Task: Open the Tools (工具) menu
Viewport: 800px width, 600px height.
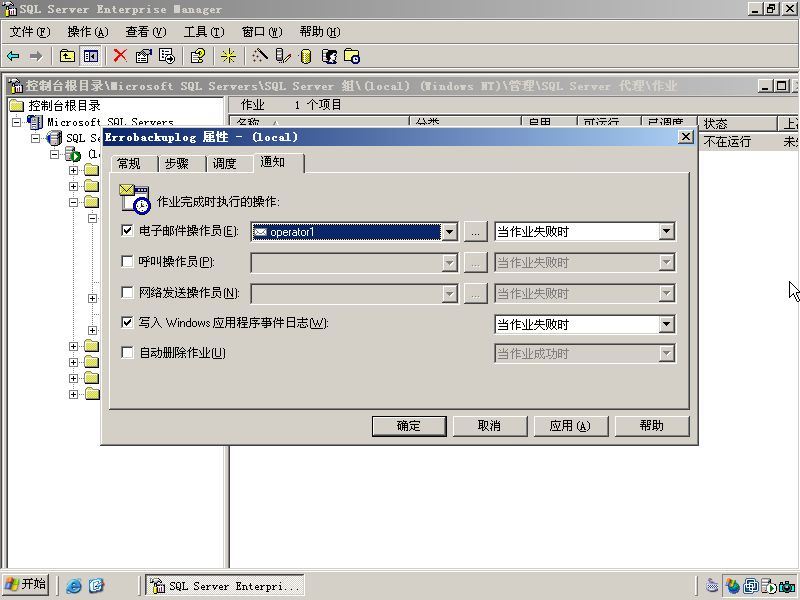Action: [204, 32]
